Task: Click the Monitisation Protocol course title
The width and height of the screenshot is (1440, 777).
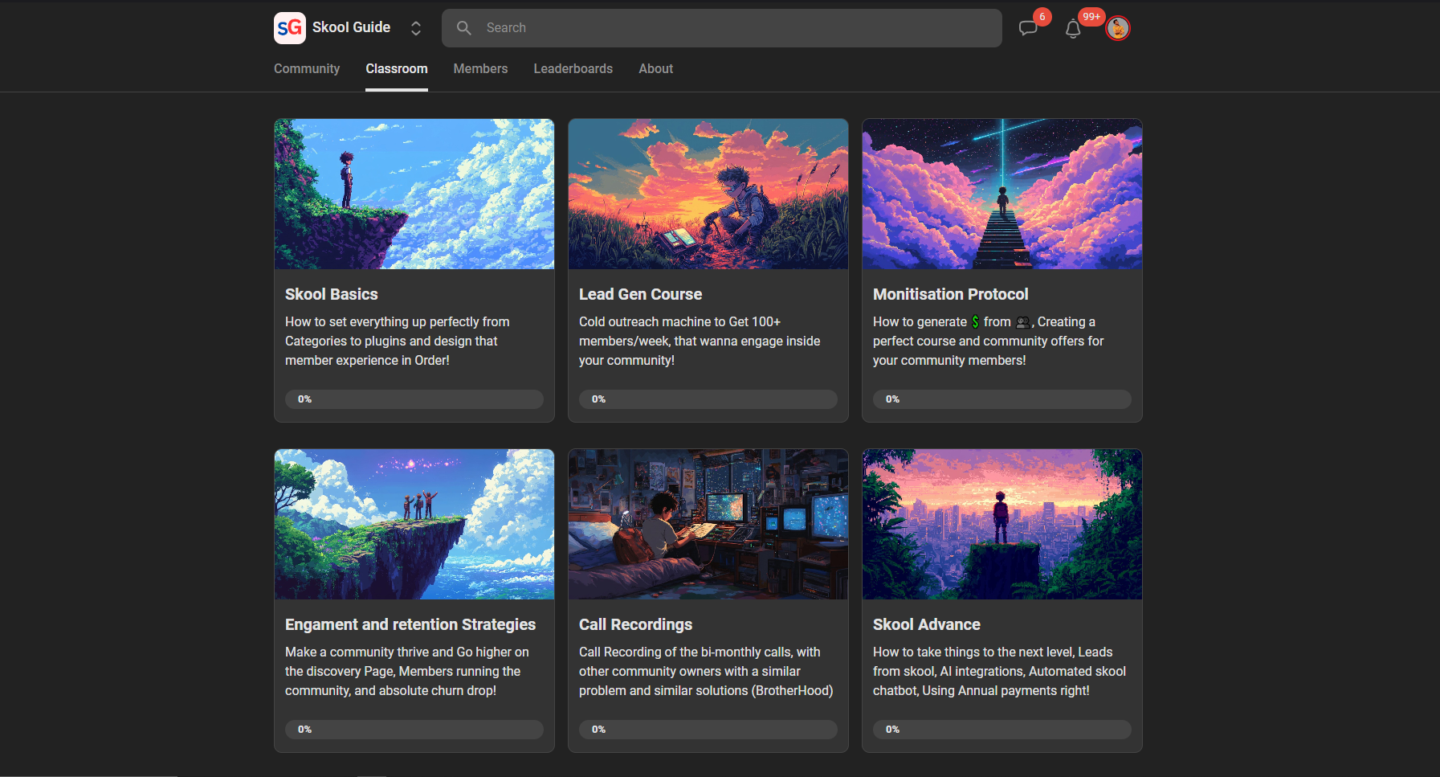Action: (950, 294)
